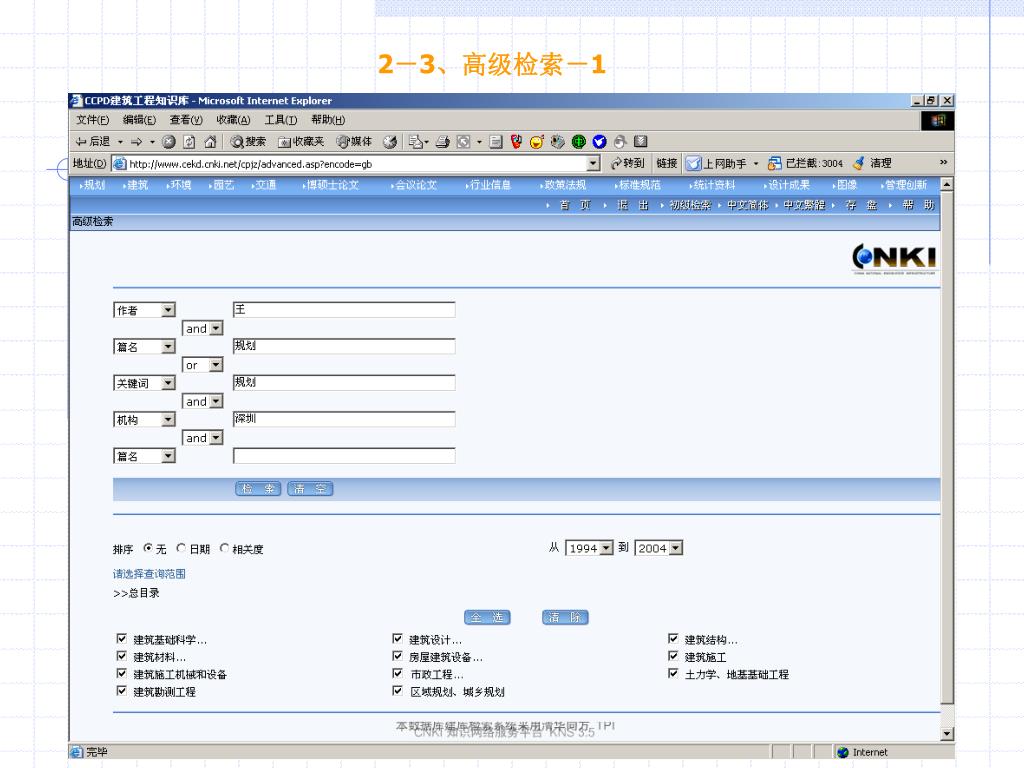Click the 深圳 institution text field
Image resolution: width=1024 pixels, height=768 pixels.
344,419
